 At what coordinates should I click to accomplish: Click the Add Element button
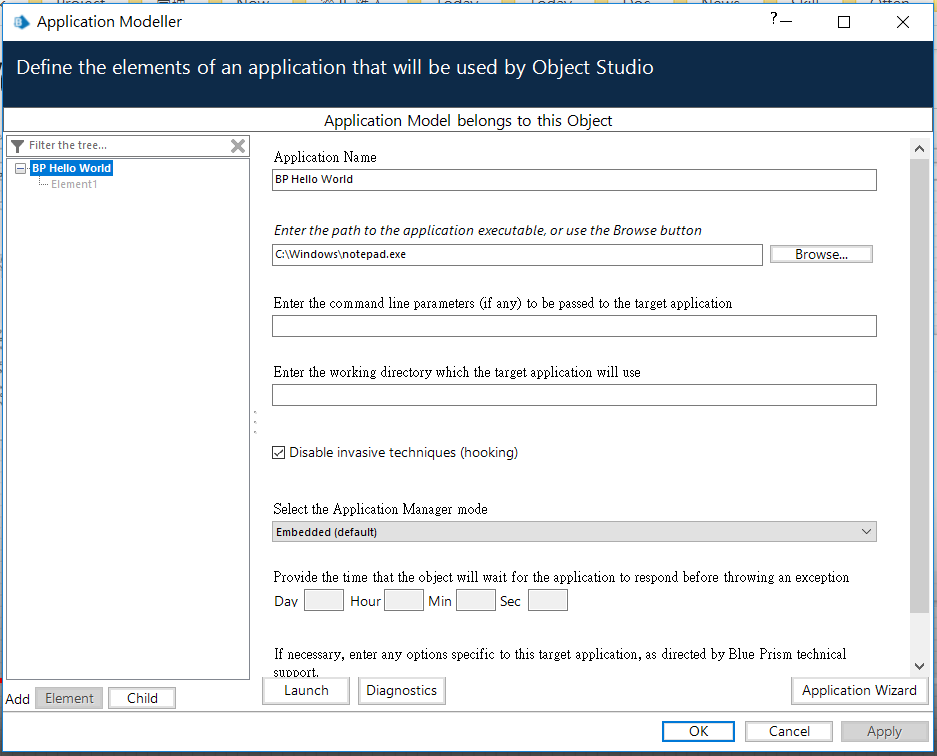[69, 698]
